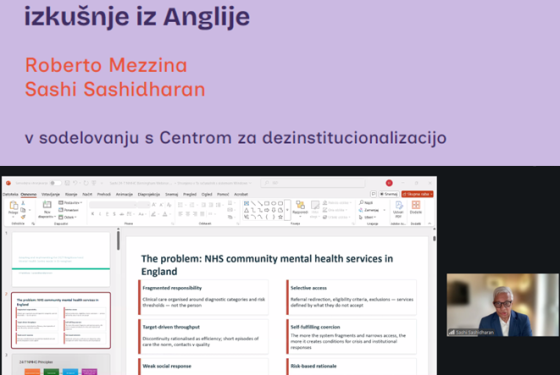Open the Select (Izberi) dropdown
This screenshot has width=560, height=375.
pyautogui.click(x=368, y=217)
